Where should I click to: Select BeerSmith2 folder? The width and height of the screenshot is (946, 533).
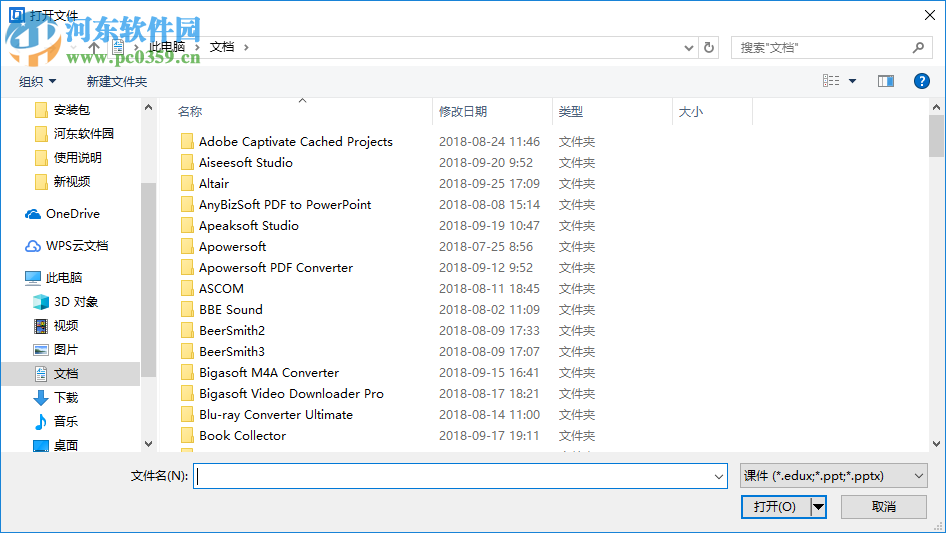tap(232, 331)
